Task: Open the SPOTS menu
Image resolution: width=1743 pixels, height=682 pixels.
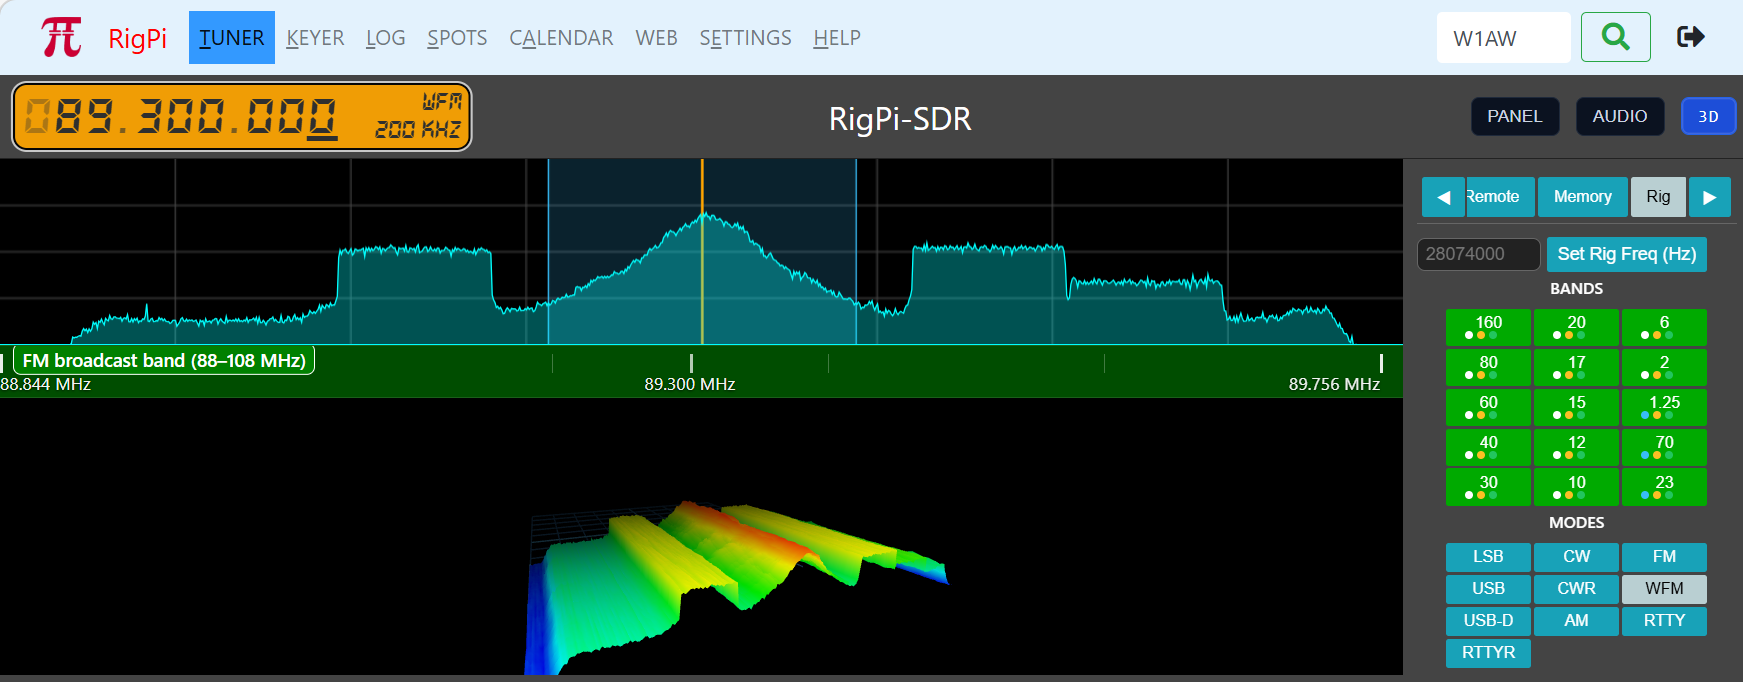Action: 457,38
